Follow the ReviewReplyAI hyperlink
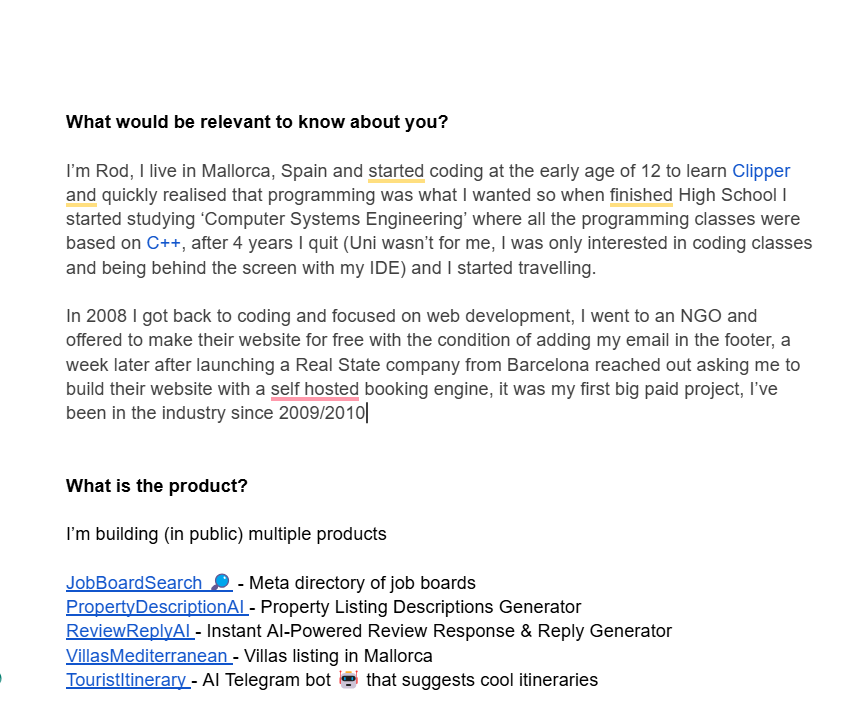 (128, 631)
